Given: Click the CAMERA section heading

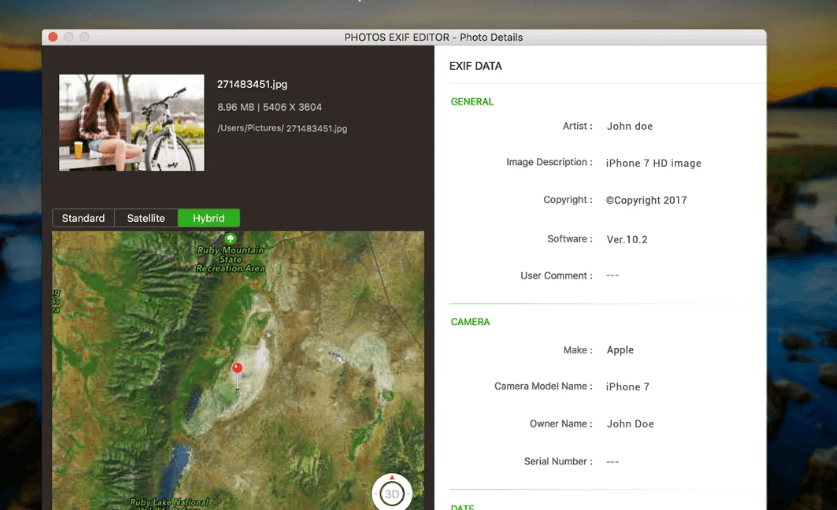Looking at the screenshot, I should (x=470, y=321).
